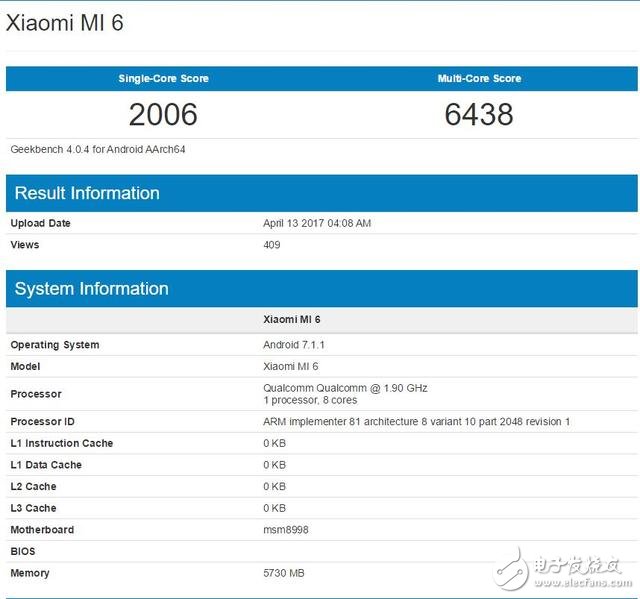Click the Qualcomm 1.90 GHz processor entry
The width and height of the screenshot is (640, 599).
(345, 388)
